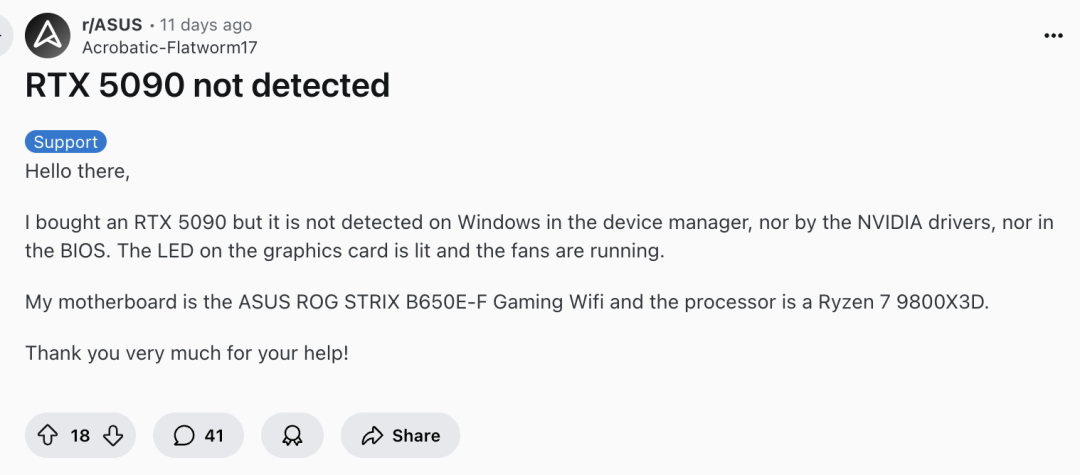Click the vote score of 18
Screen dimensions: 1080x475
click(80, 435)
